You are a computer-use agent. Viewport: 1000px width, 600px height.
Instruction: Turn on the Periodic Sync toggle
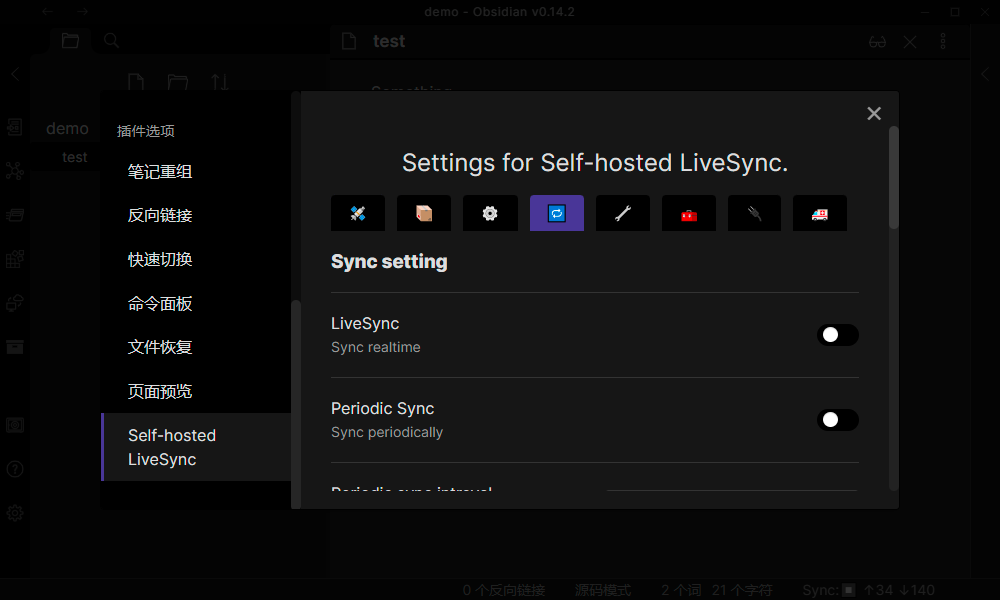[x=837, y=420]
